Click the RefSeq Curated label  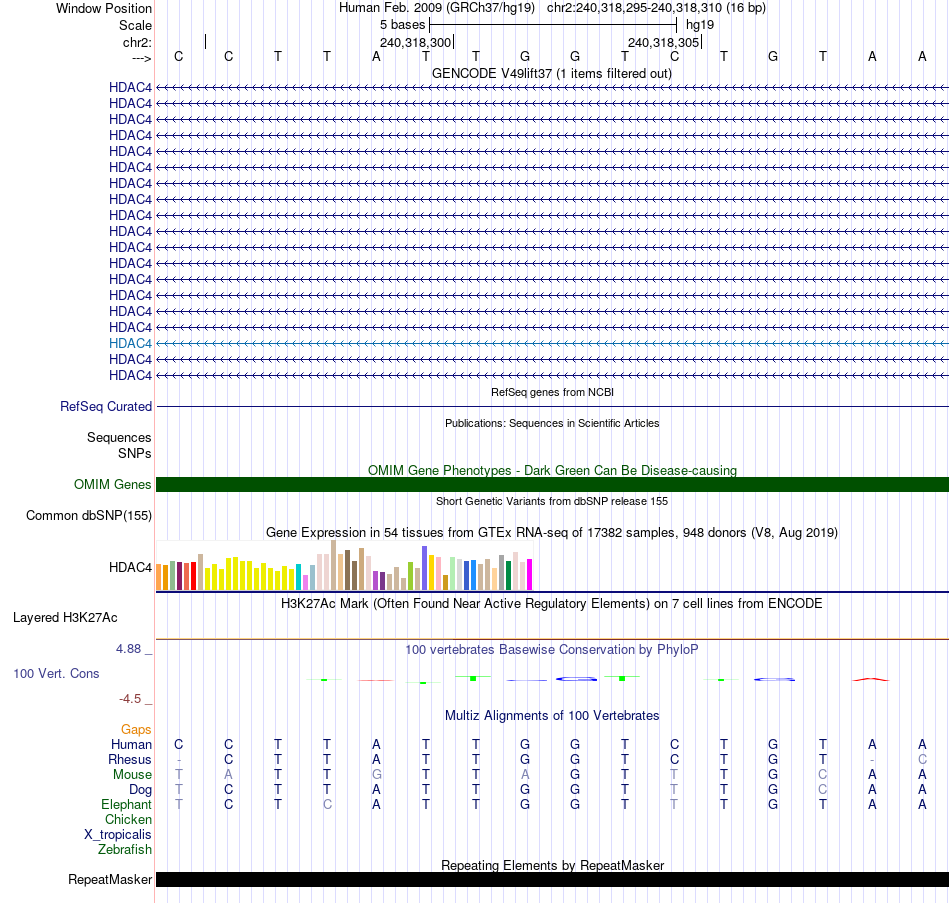[106, 407]
